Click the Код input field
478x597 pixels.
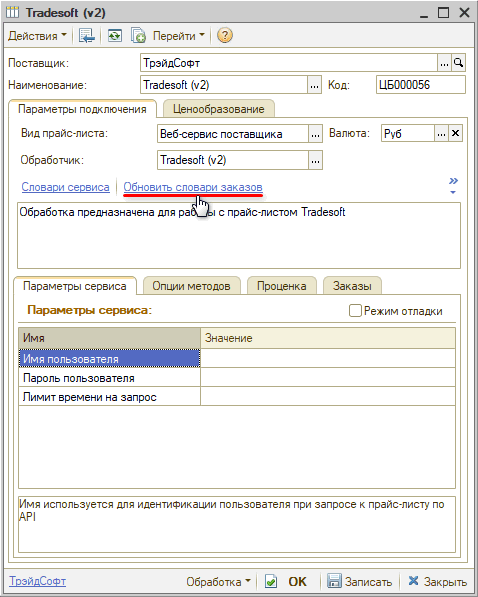pos(421,85)
